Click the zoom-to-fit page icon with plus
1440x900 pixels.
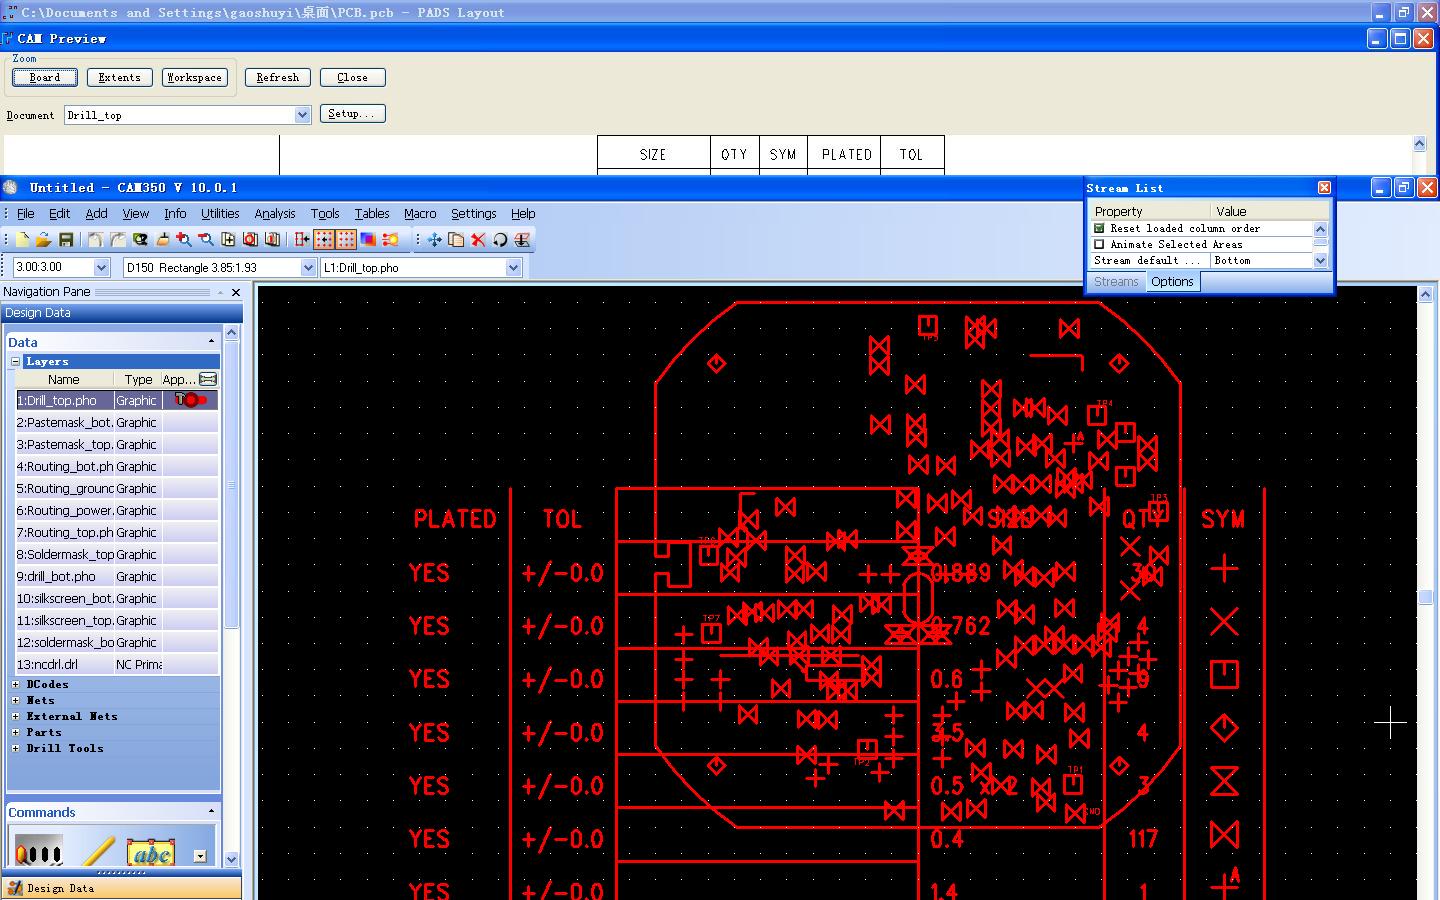coord(228,240)
